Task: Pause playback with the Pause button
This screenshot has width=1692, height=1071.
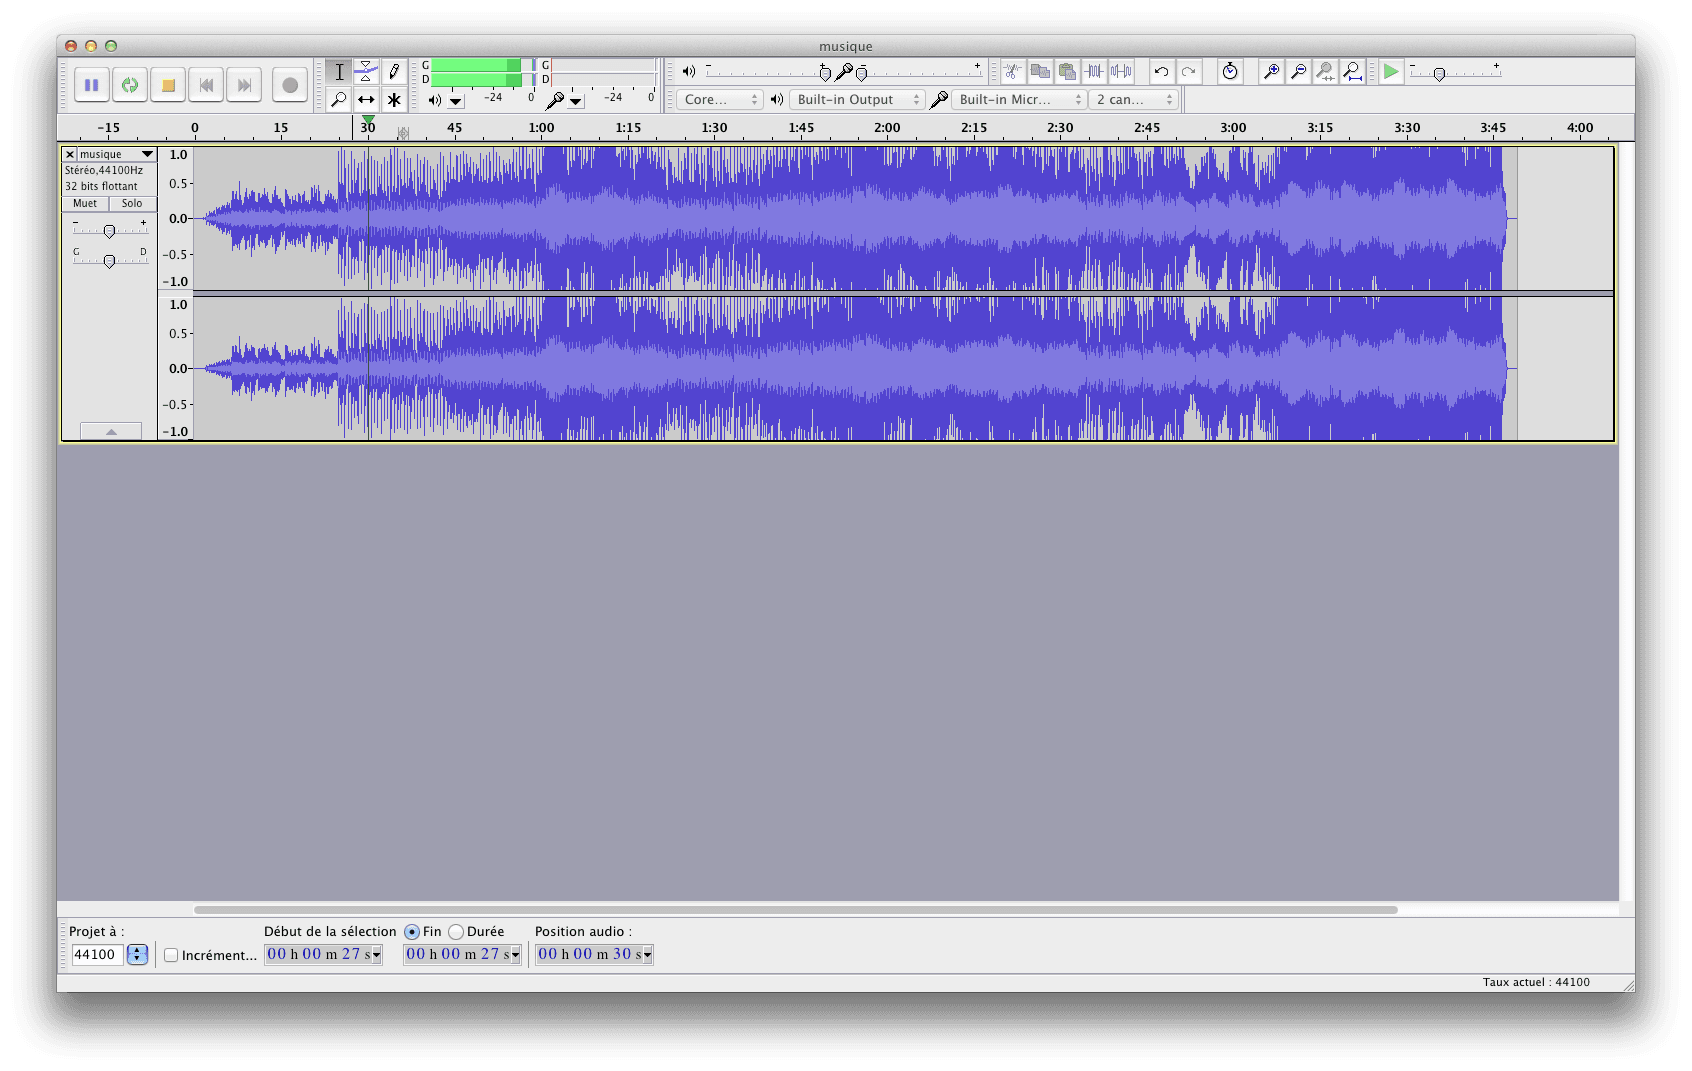Action: point(91,85)
